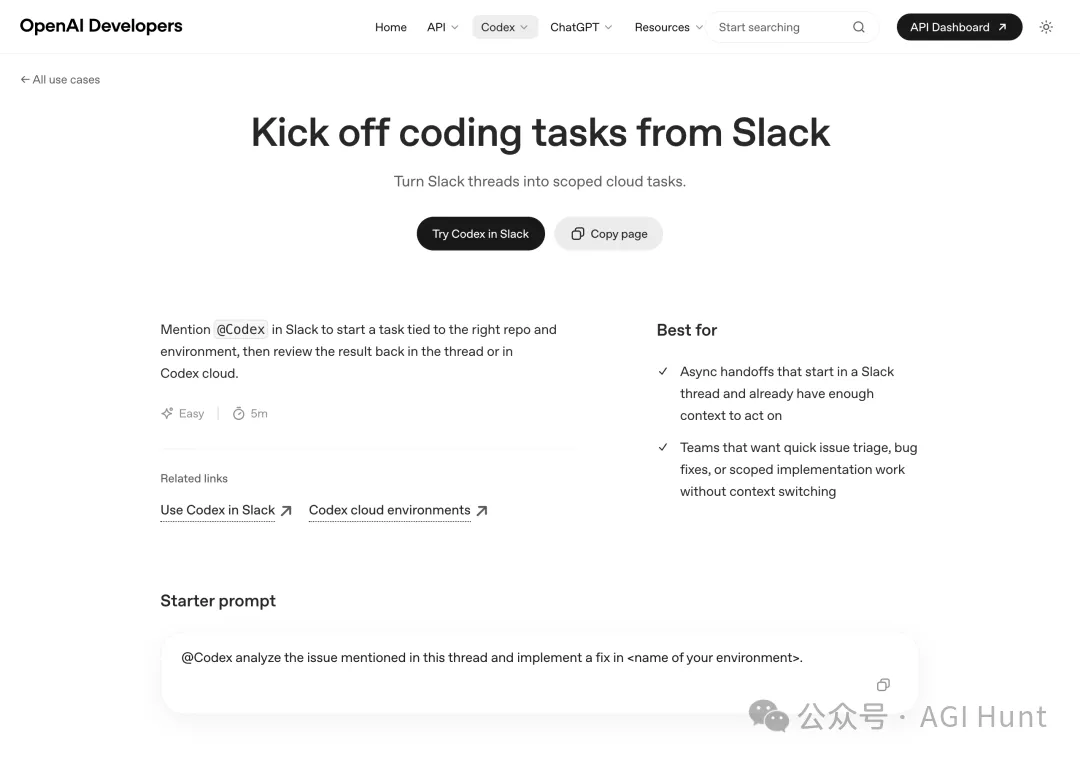1080x759 pixels.
Task: Open the Use Codex in Slack link
Action: click(216, 510)
